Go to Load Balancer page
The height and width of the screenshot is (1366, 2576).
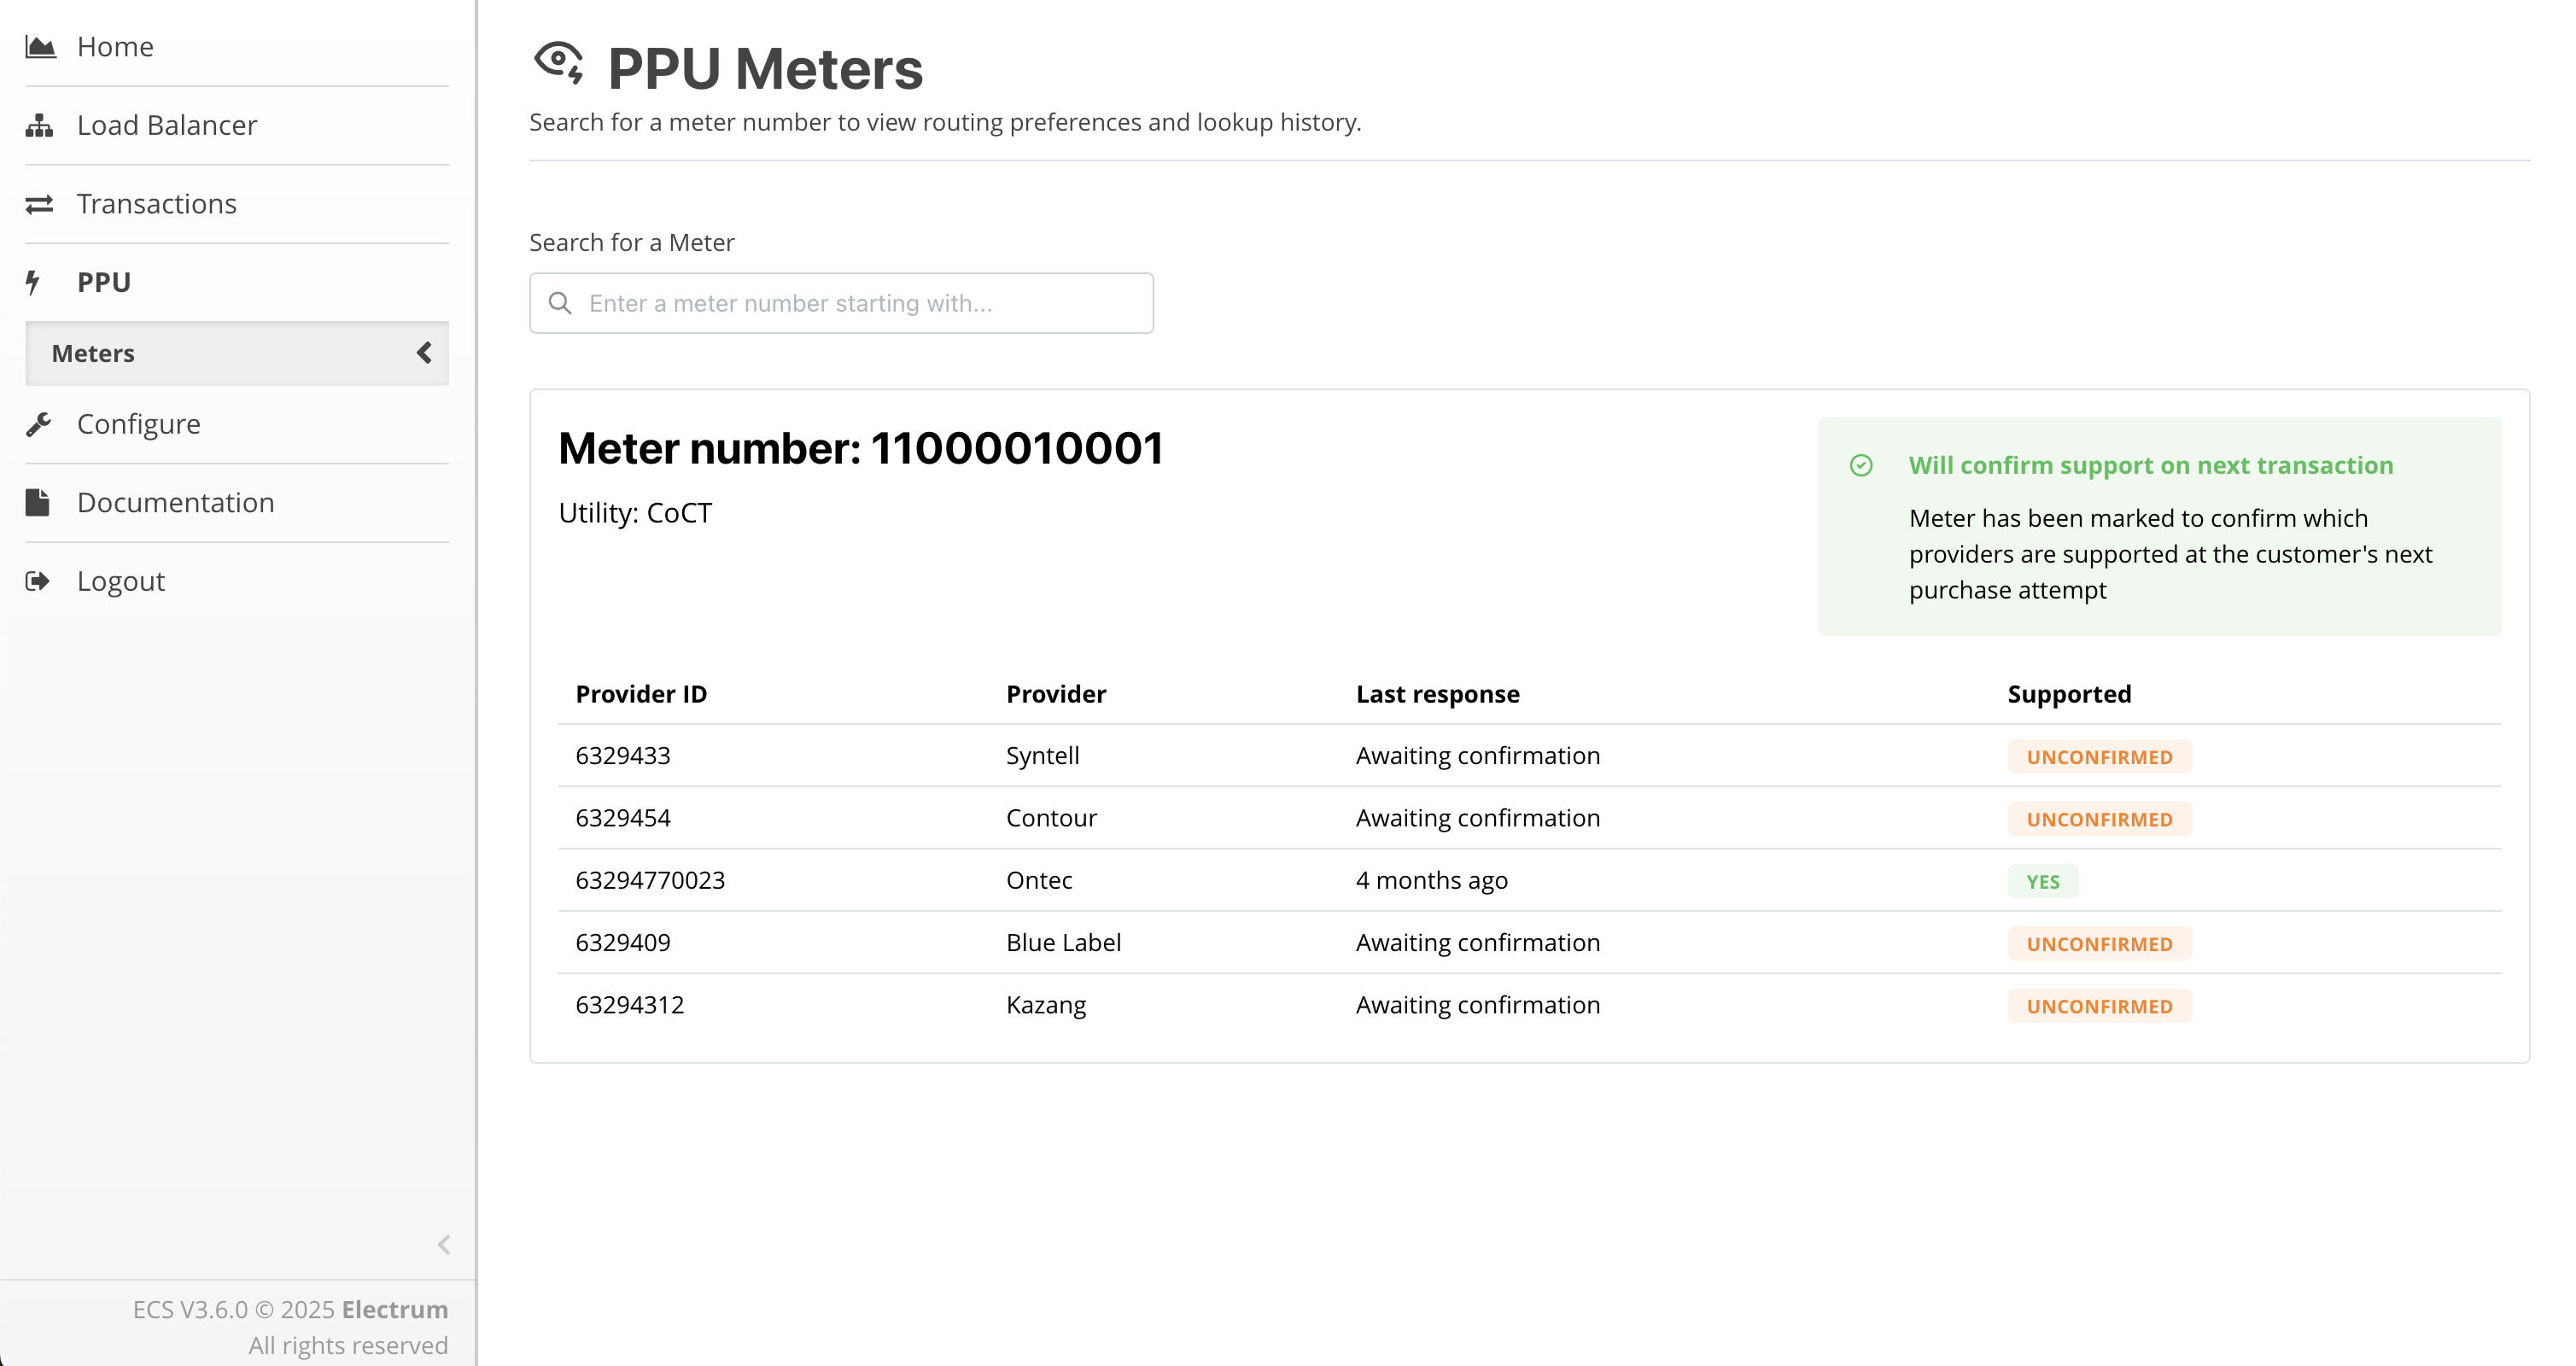tap(167, 125)
